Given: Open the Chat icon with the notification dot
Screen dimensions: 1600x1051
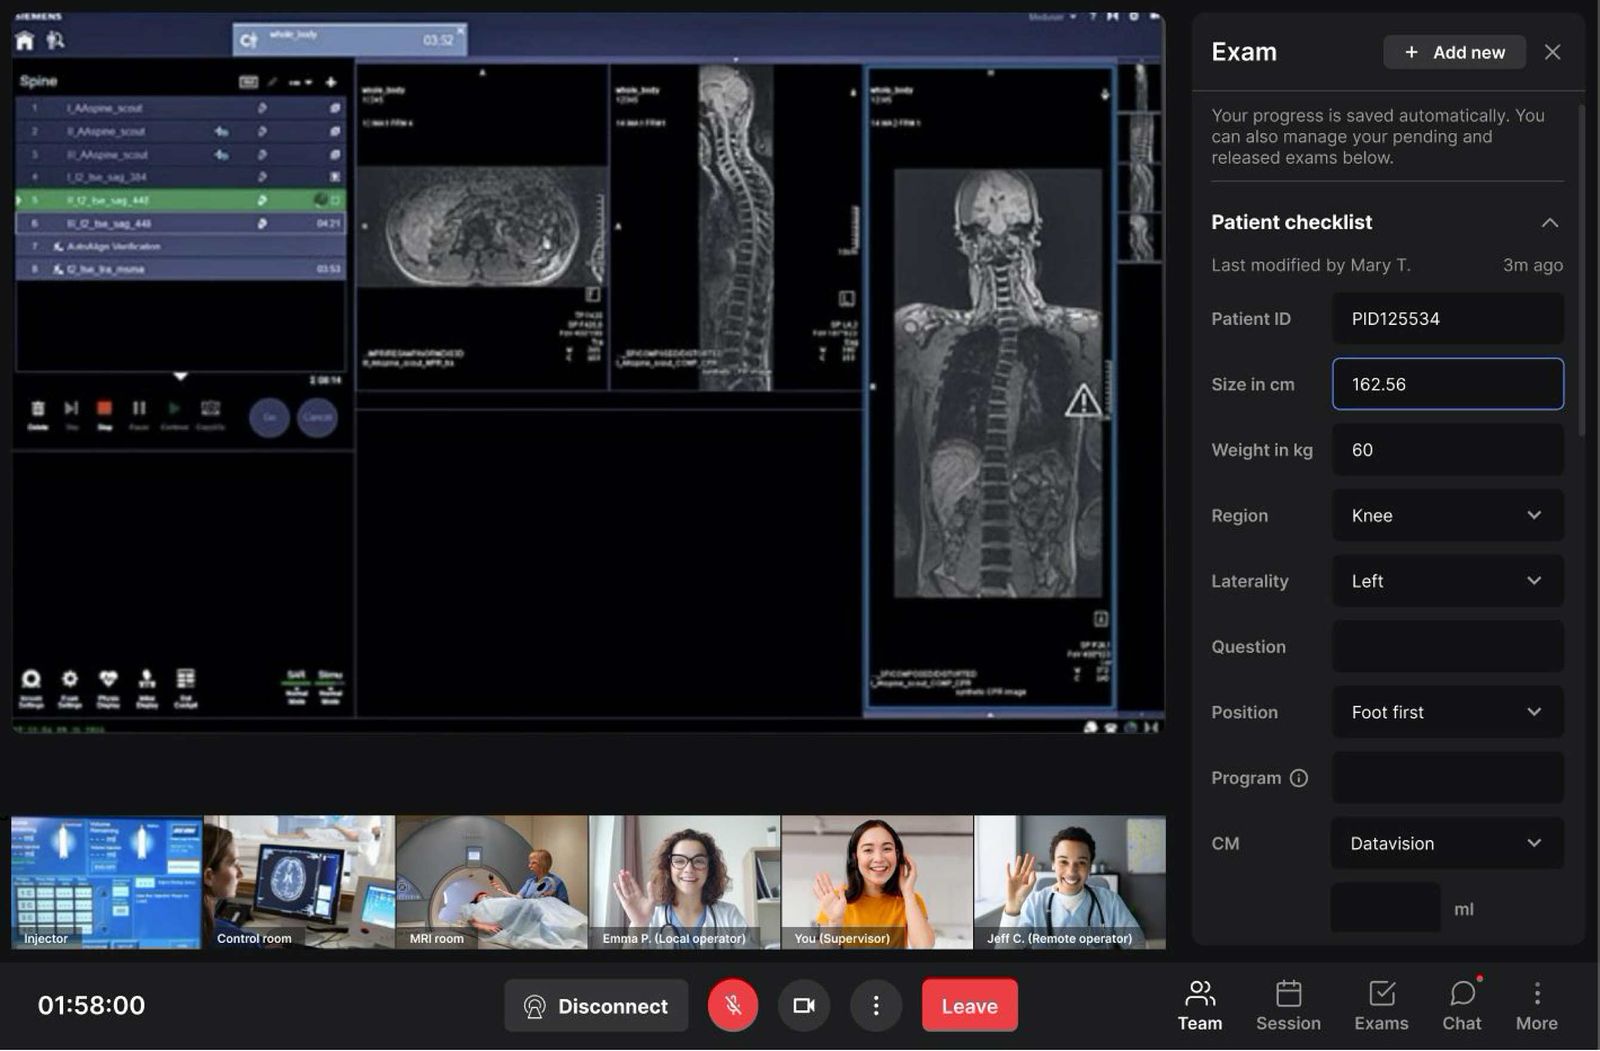Looking at the screenshot, I should tap(1461, 1003).
